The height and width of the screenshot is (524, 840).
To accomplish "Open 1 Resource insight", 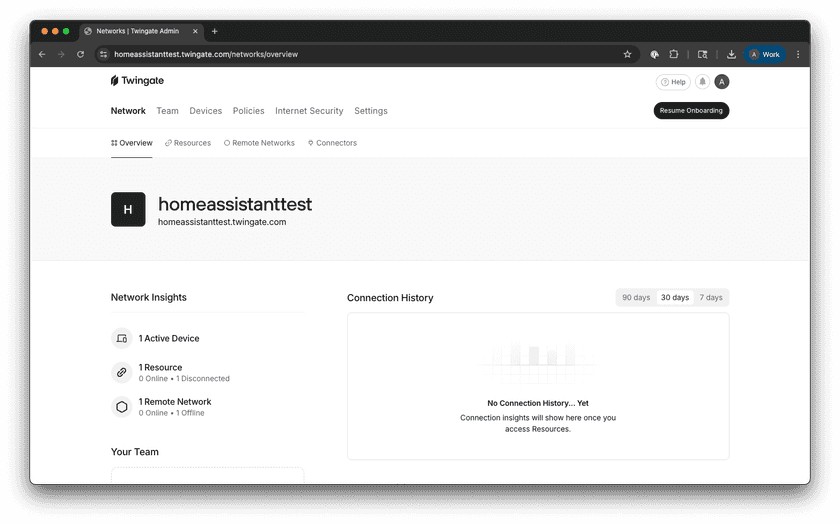I will tap(160, 368).
